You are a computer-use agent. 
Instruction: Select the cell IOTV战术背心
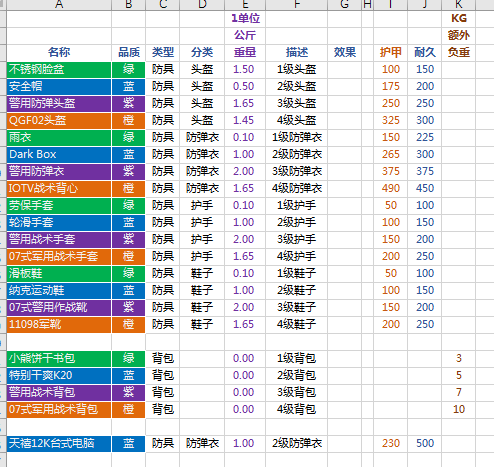(x=59, y=189)
